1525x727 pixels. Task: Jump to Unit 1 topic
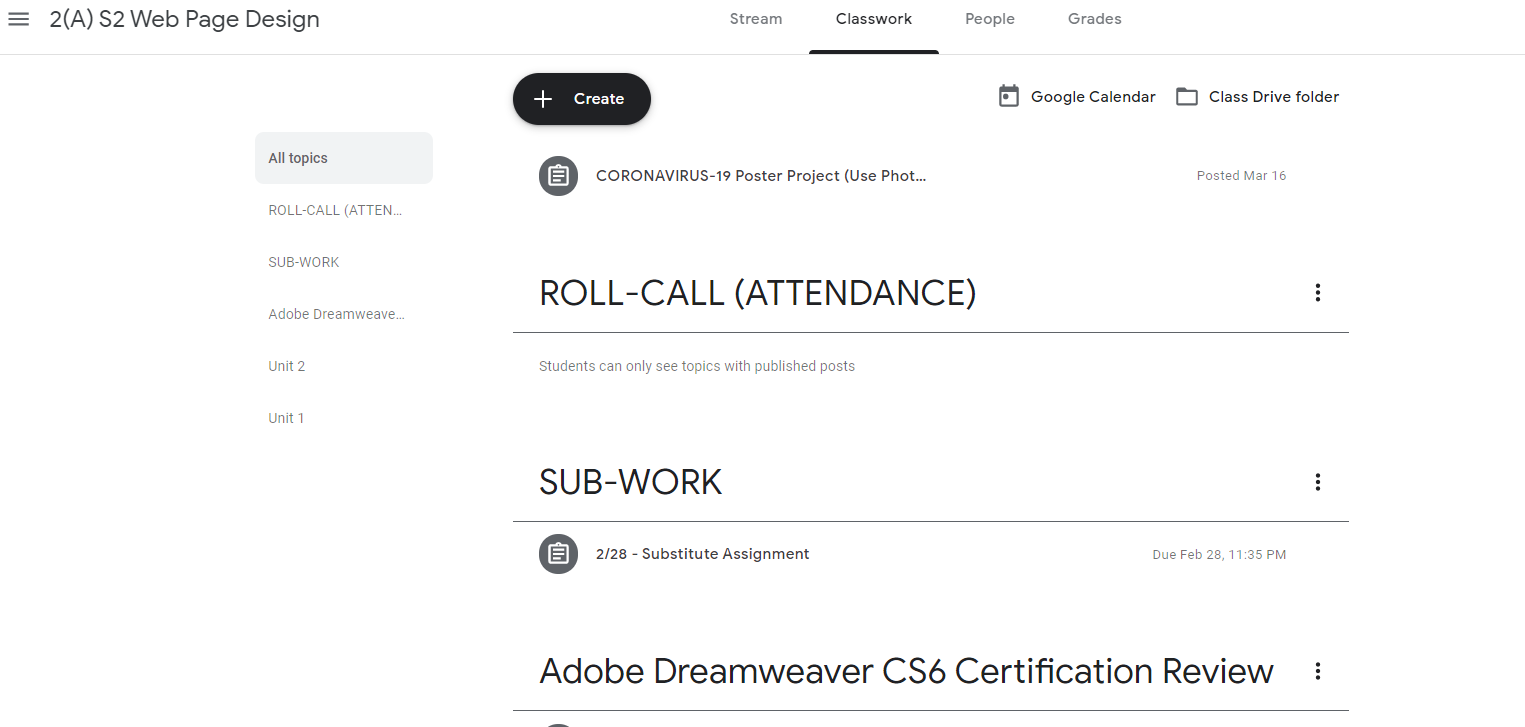coord(286,418)
